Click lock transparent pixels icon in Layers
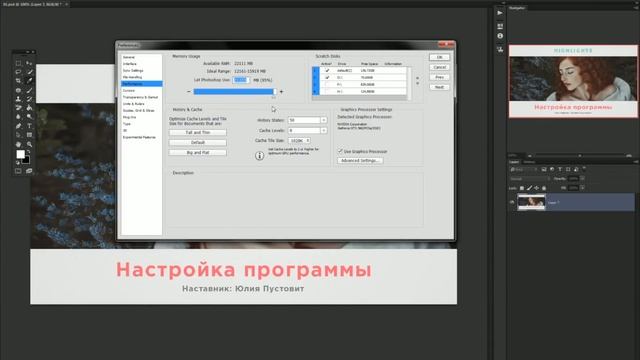640x360 pixels. coord(522,188)
